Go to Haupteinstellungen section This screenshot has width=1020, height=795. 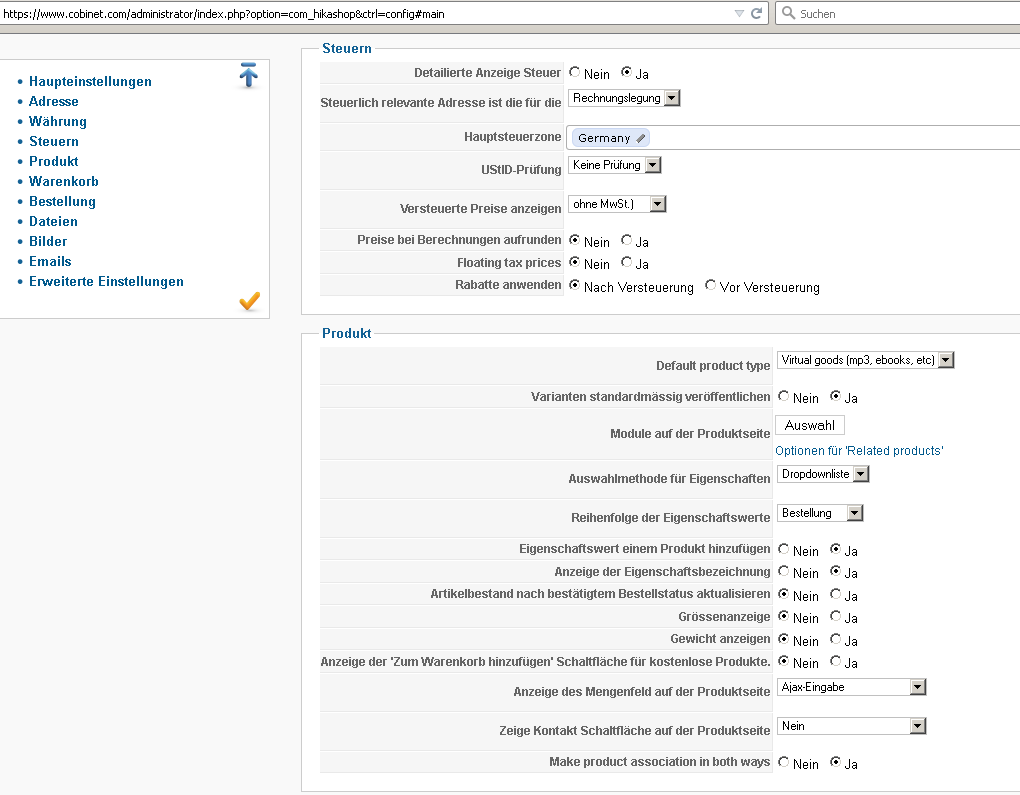pos(90,81)
